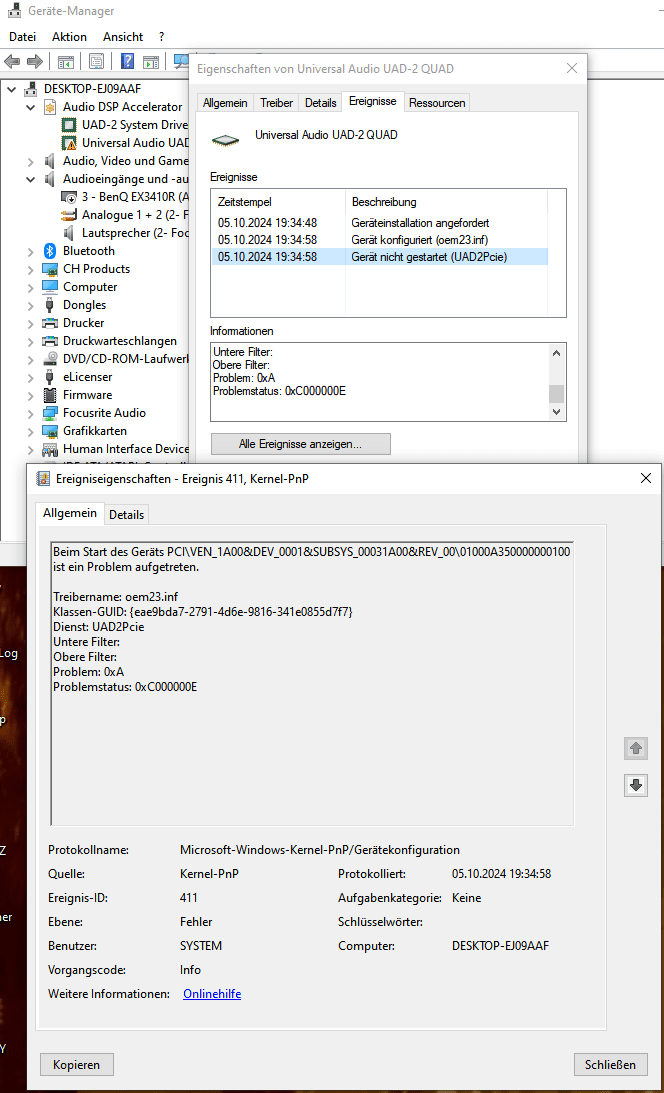This screenshot has height=1093, width=664.
Task: Click the Problemstatus: 0xC000000E line in event text
Action: point(125,687)
